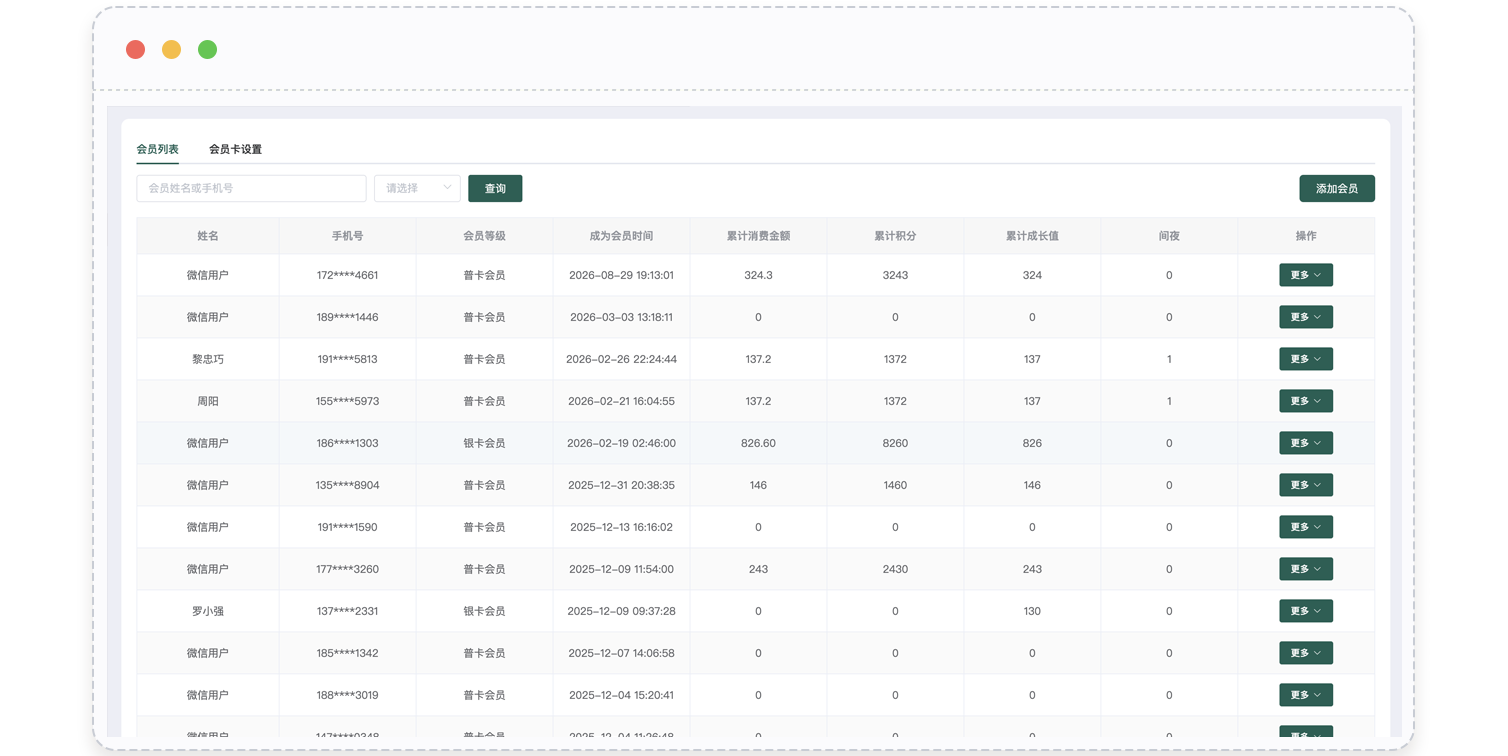
Task: Click the red window close dot
Action: click(136, 49)
